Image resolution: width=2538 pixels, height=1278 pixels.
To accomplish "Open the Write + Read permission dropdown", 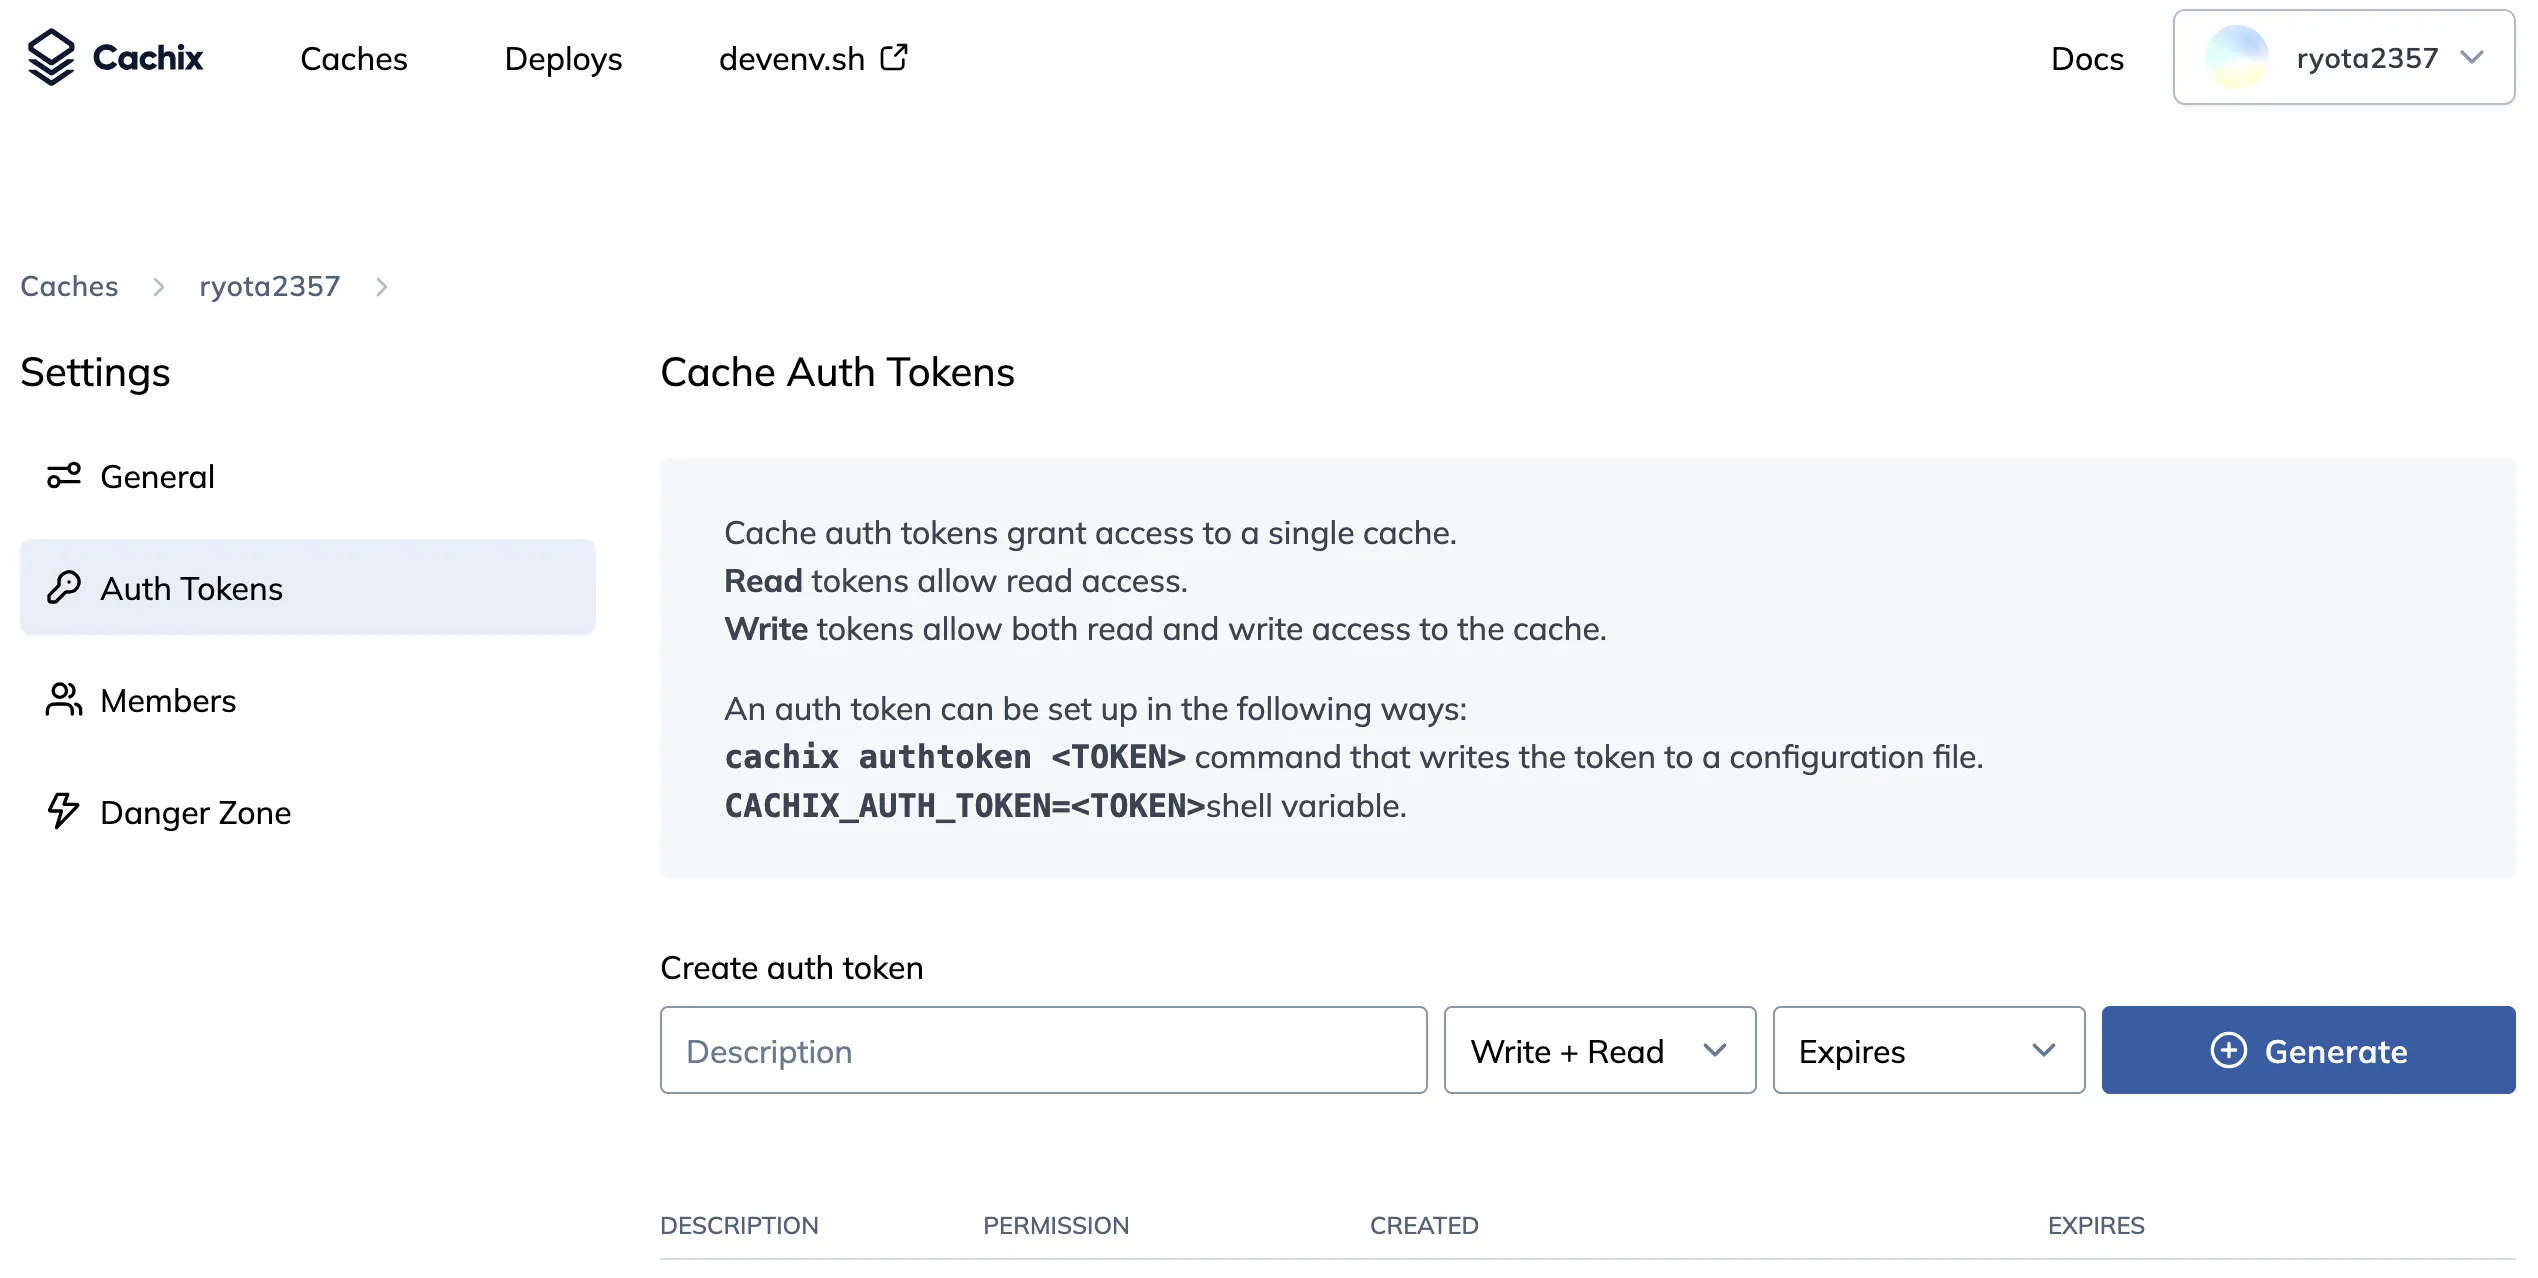I will pos(1598,1051).
